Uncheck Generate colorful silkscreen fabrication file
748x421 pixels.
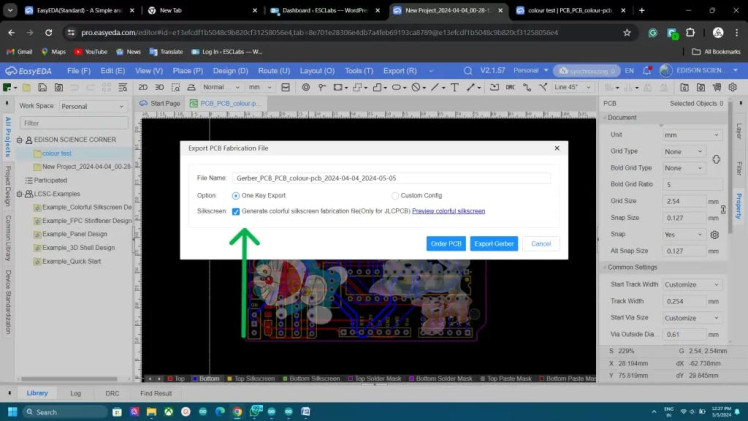click(x=236, y=211)
